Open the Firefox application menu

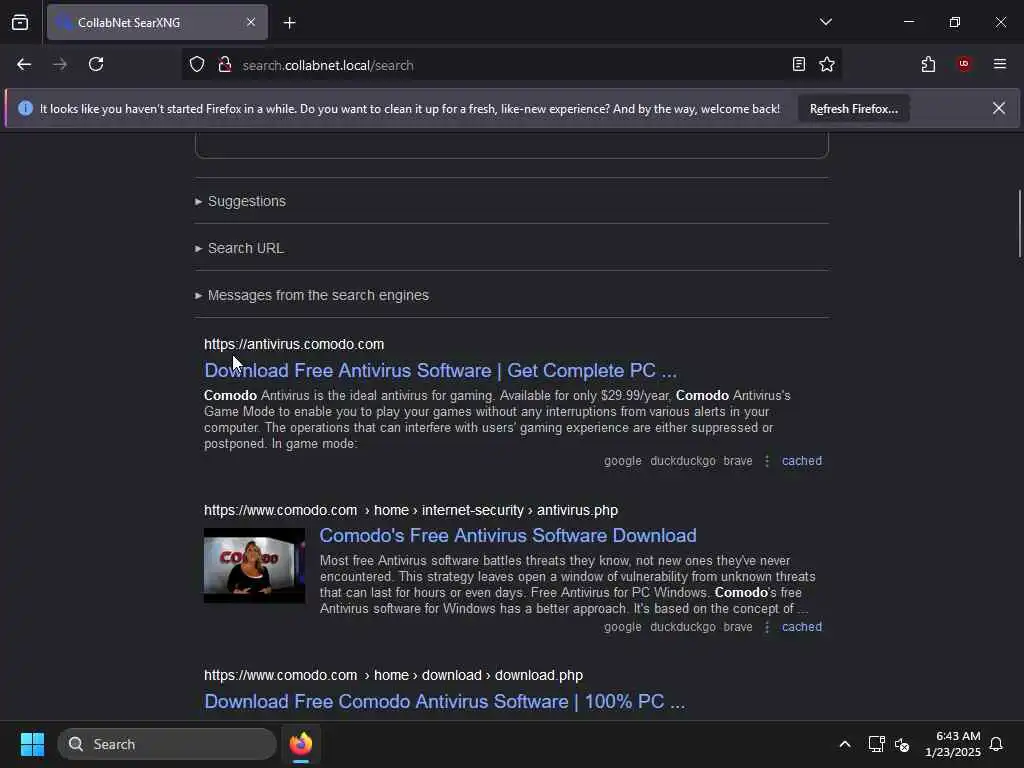click(999, 64)
